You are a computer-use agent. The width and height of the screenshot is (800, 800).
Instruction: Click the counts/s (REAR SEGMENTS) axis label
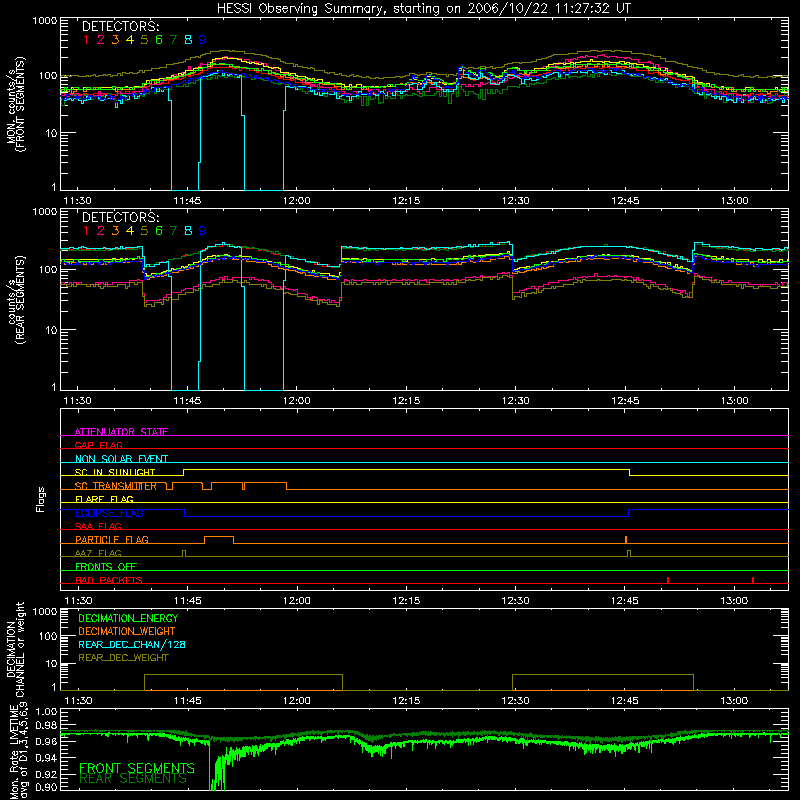(15, 300)
